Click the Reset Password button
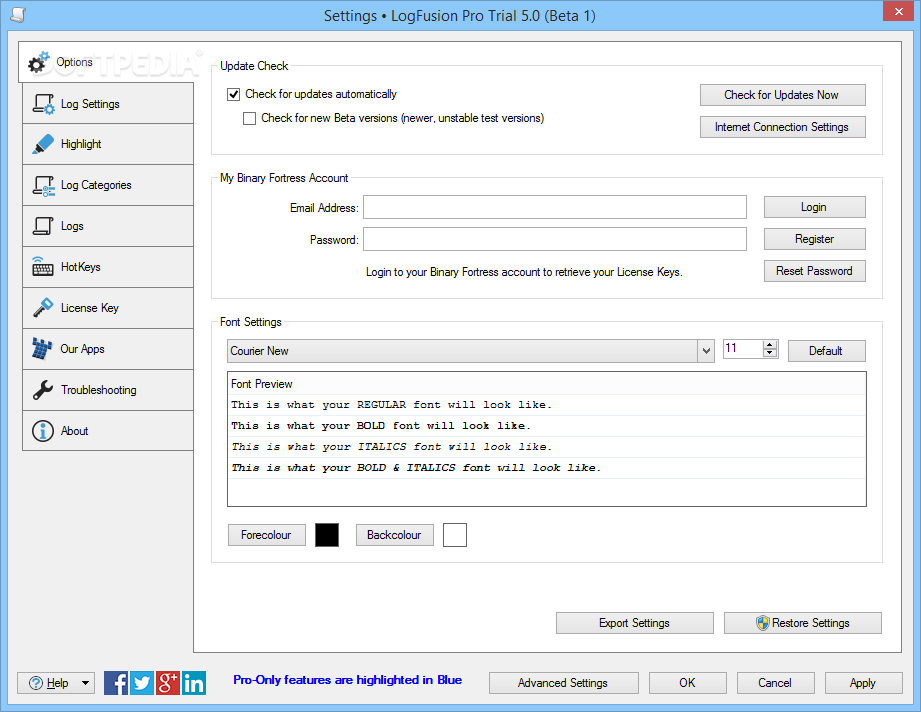The image size is (921, 712). [814, 271]
